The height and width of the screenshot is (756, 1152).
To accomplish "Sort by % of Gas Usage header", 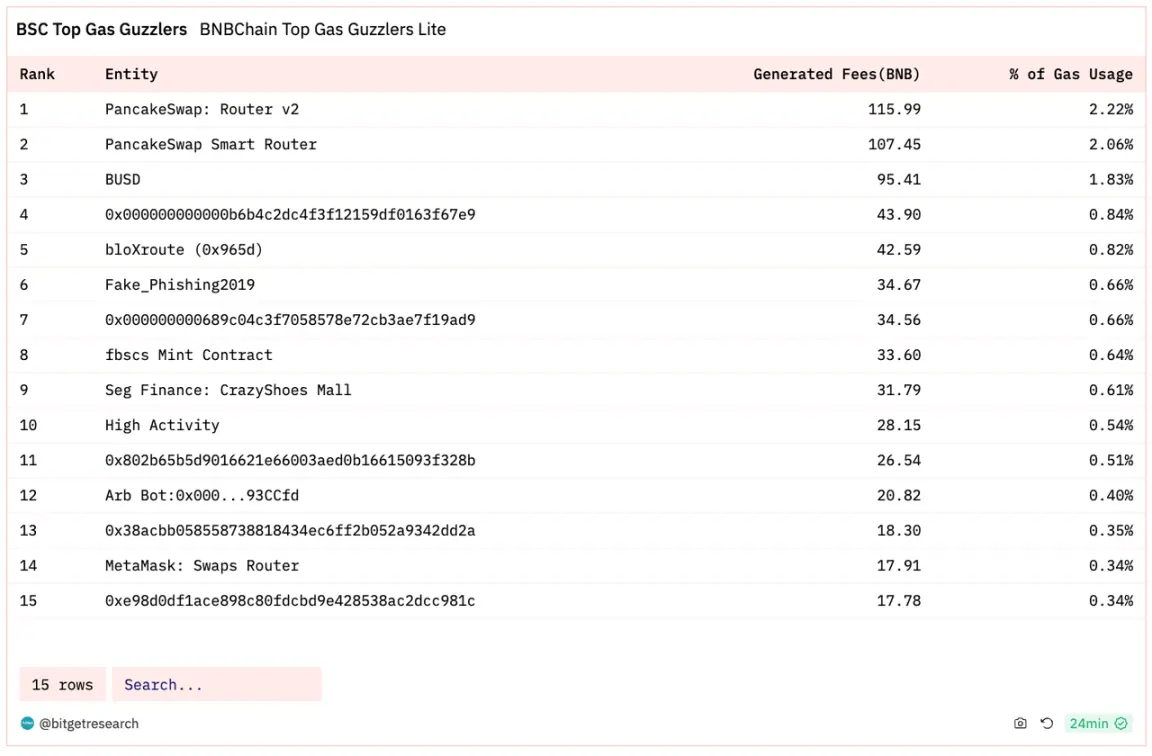I will pos(1071,74).
